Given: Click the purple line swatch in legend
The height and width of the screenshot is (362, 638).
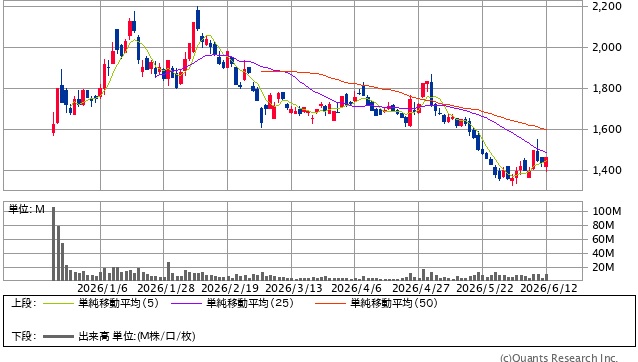Looking at the screenshot, I should point(186,303).
